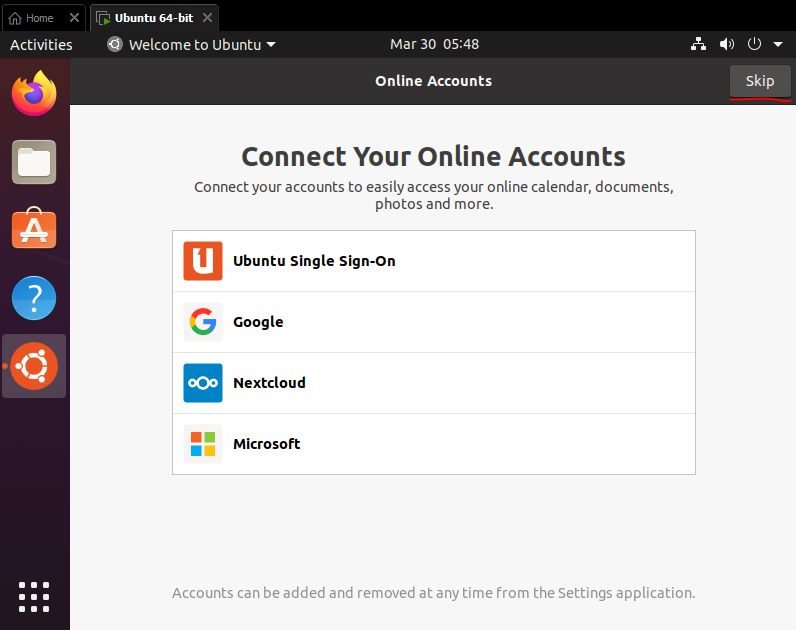Click the power icon in top bar
Viewport: 796px width, 630px height.
[x=754, y=44]
